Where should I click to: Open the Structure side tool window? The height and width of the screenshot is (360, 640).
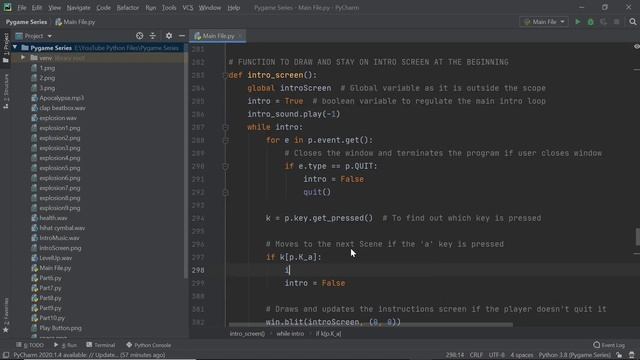pyautogui.click(x=6, y=91)
